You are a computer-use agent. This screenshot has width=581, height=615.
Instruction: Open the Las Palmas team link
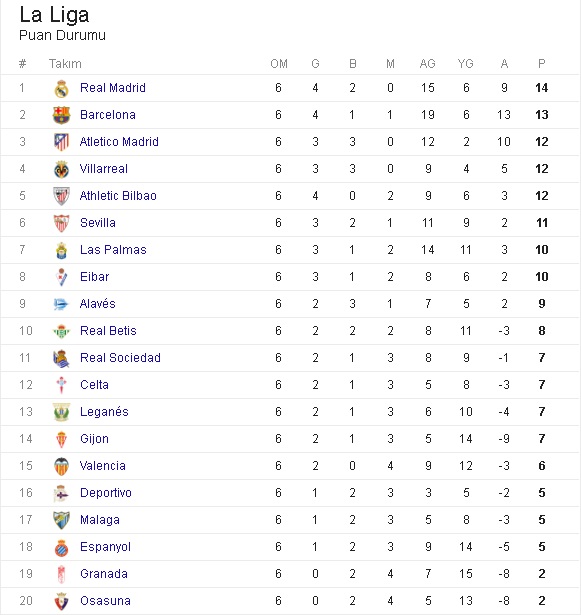113,250
